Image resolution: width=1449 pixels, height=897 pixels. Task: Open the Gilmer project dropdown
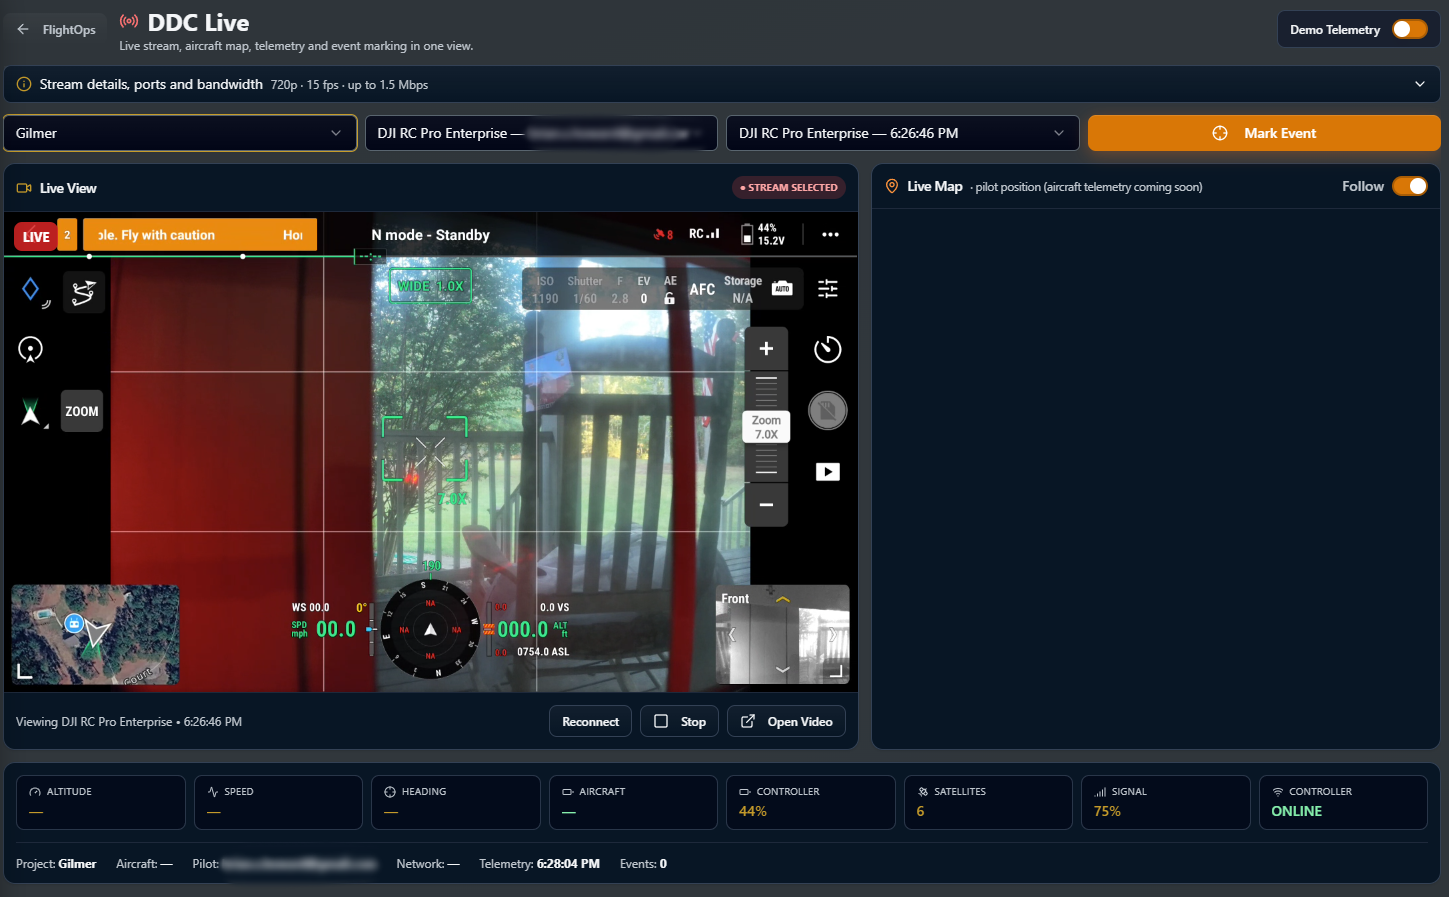click(180, 133)
